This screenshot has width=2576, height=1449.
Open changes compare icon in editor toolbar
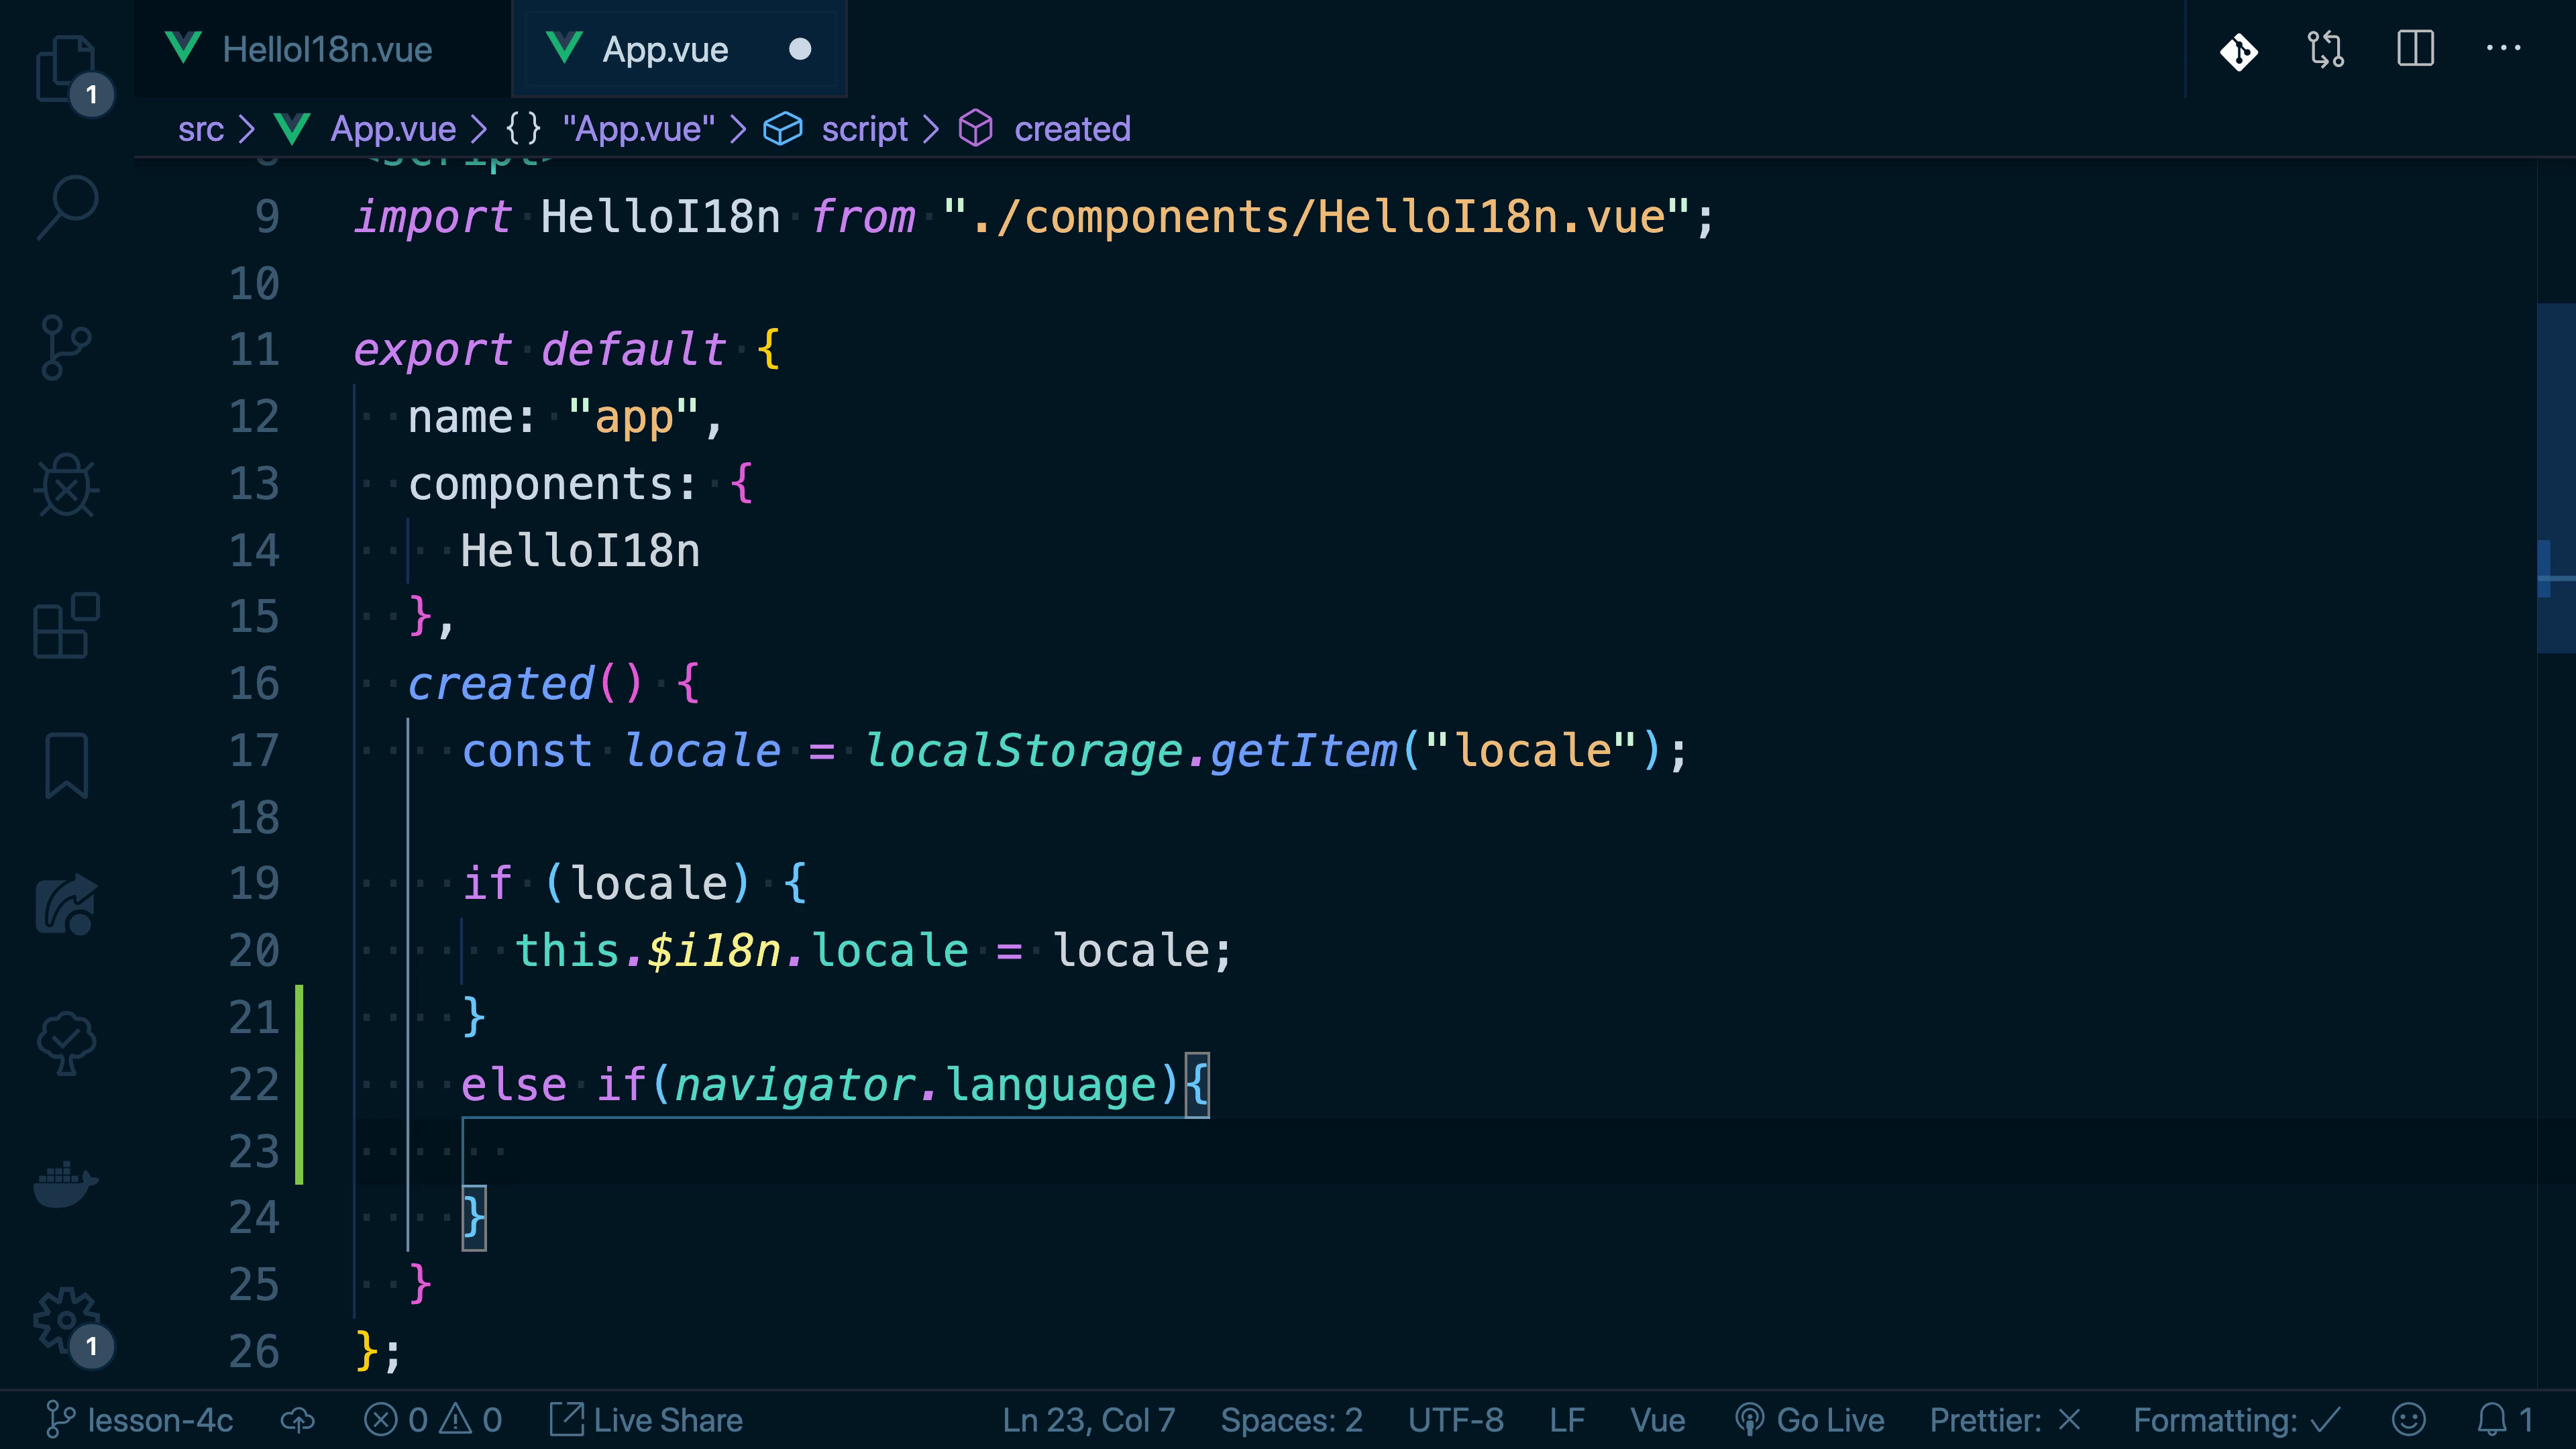2326,50
